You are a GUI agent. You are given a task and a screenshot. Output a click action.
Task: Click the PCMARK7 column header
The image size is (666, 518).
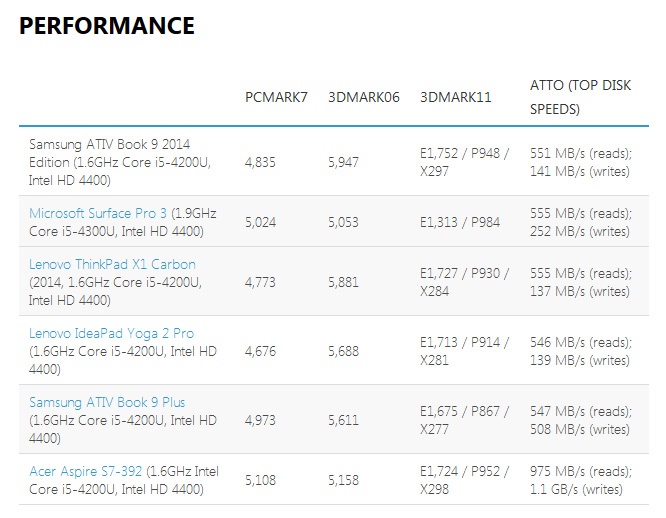tap(276, 97)
